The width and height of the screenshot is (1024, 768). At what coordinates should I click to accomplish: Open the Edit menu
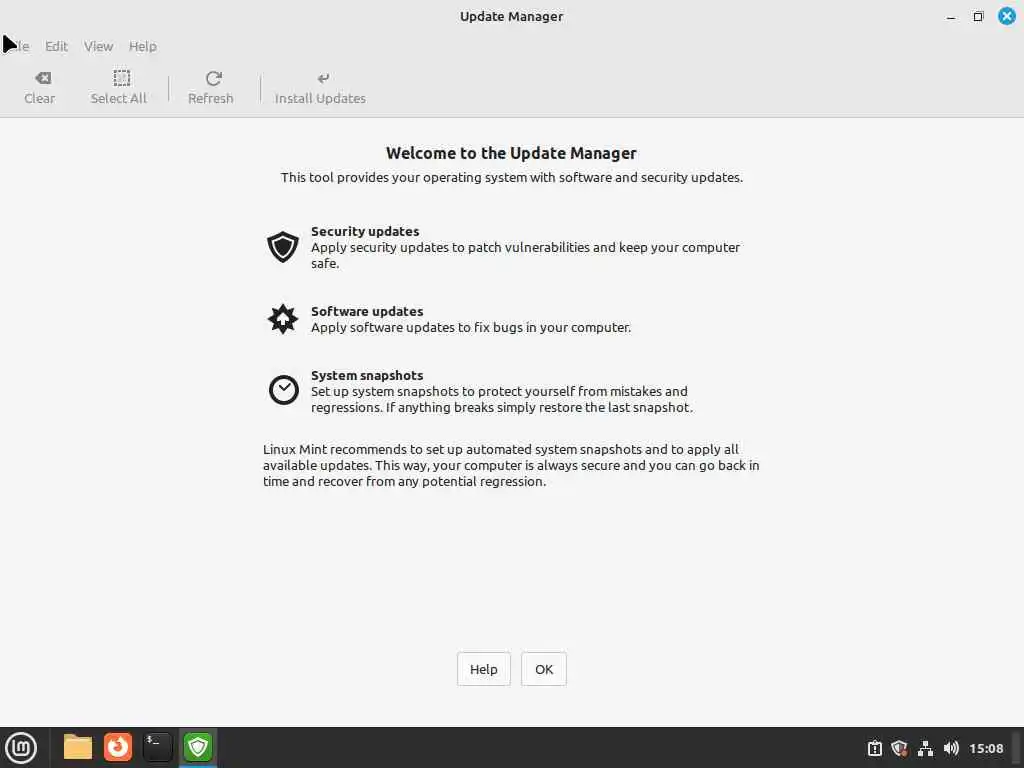(56, 46)
